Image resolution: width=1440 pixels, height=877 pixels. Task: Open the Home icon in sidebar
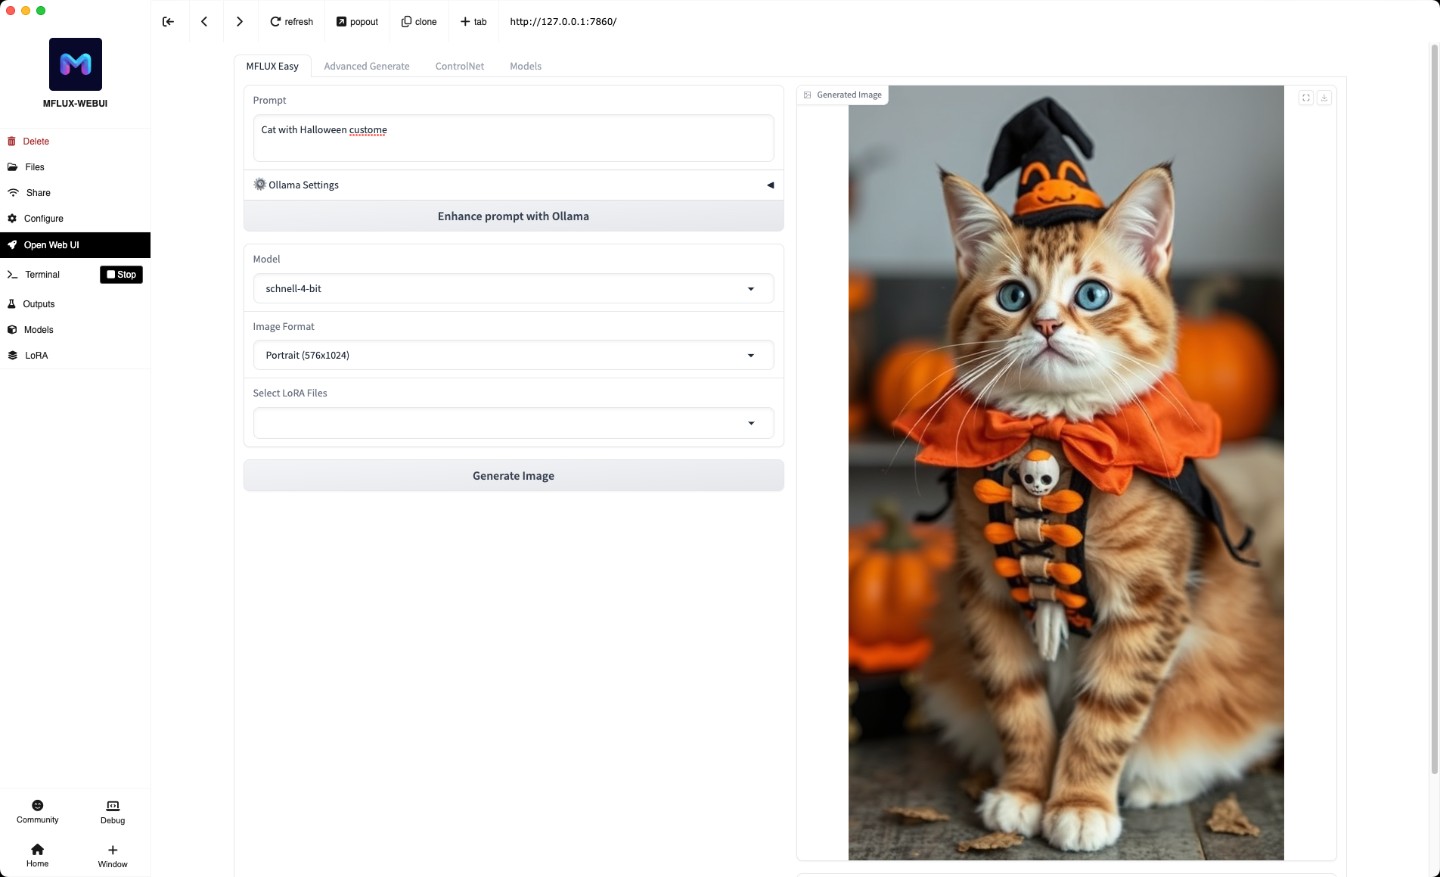point(37,854)
